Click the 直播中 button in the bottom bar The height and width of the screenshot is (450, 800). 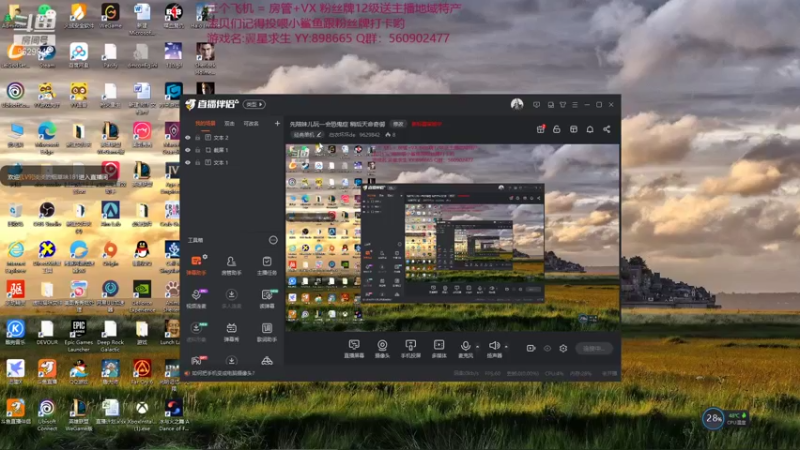click(594, 348)
